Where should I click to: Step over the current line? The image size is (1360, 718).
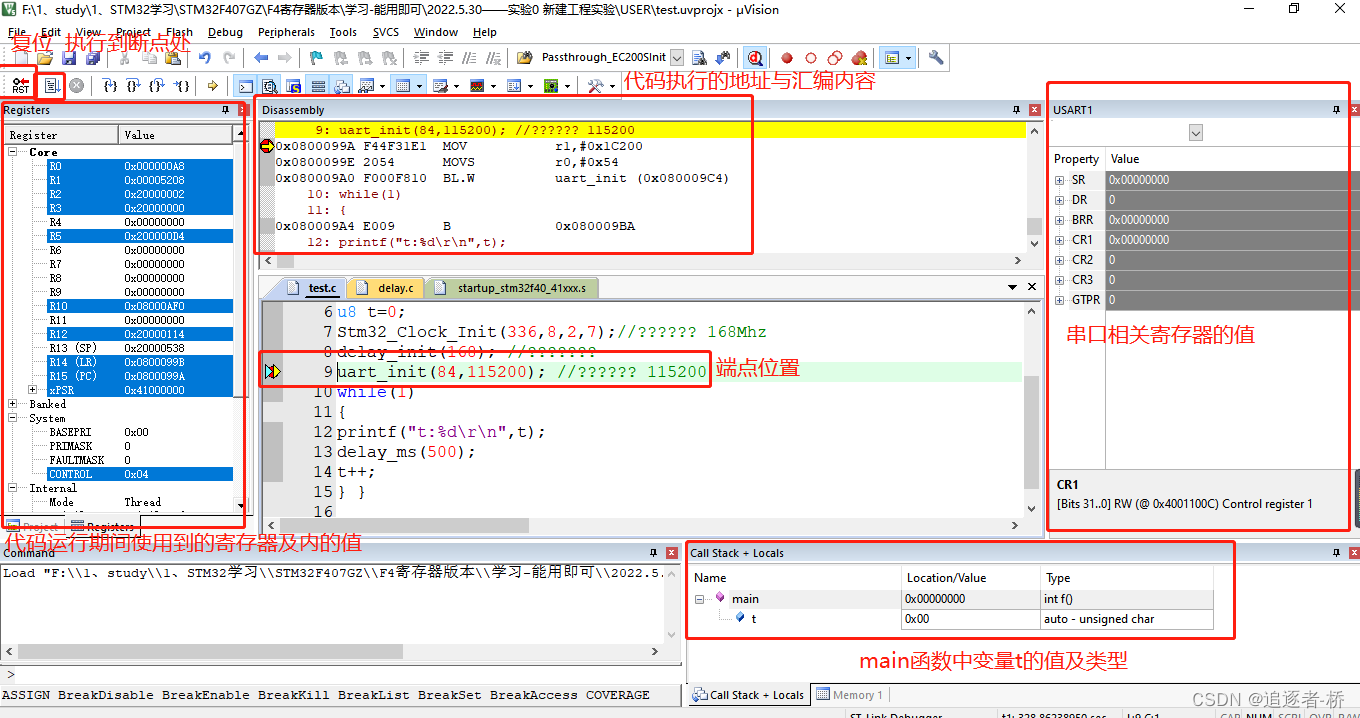click(133, 86)
